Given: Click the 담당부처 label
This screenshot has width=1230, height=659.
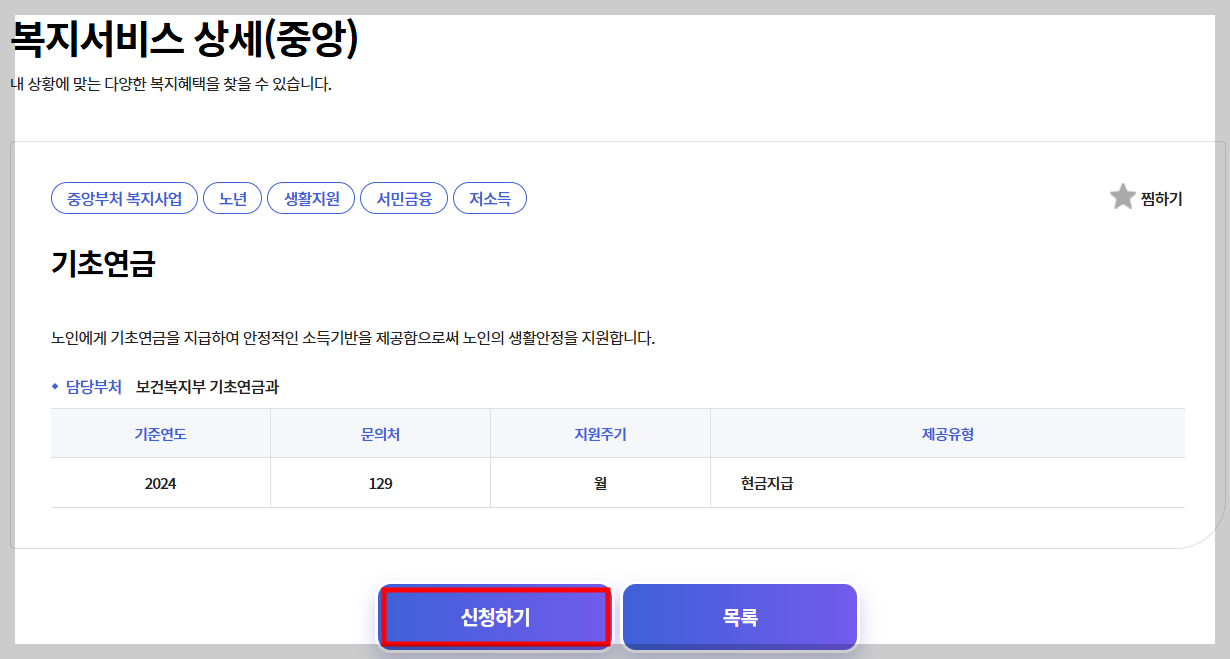Looking at the screenshot, I should pos(94,387).
